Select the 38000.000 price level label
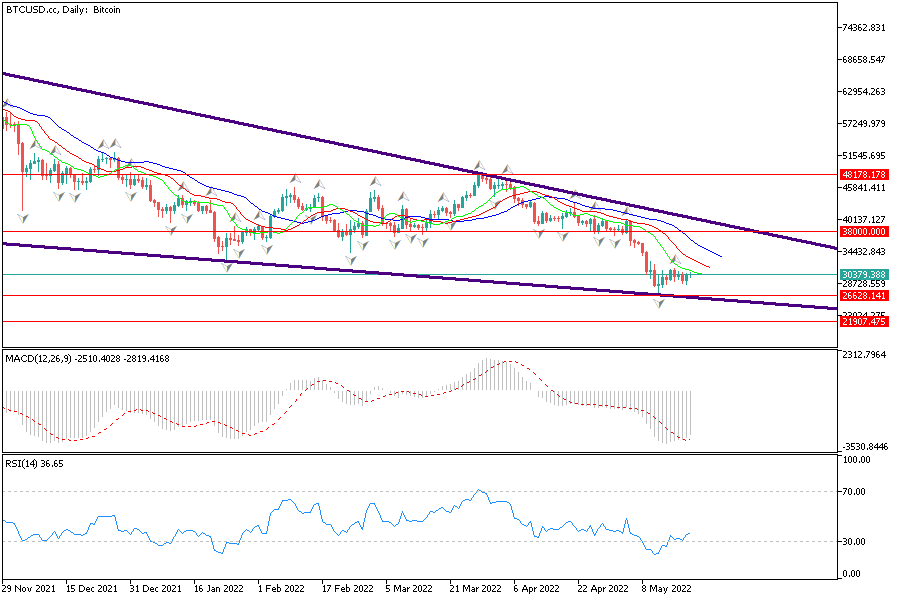 click(865, 232)
